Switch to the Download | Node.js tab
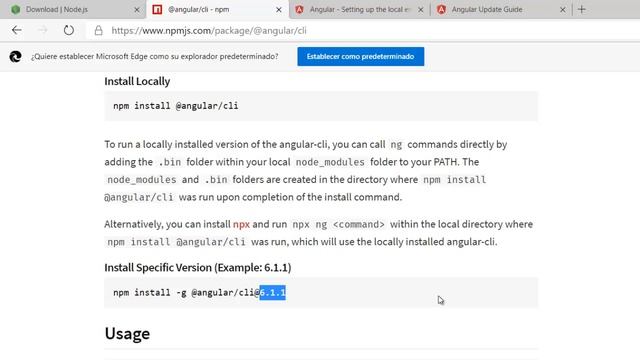The image size is (640, 360). point(73,9)
